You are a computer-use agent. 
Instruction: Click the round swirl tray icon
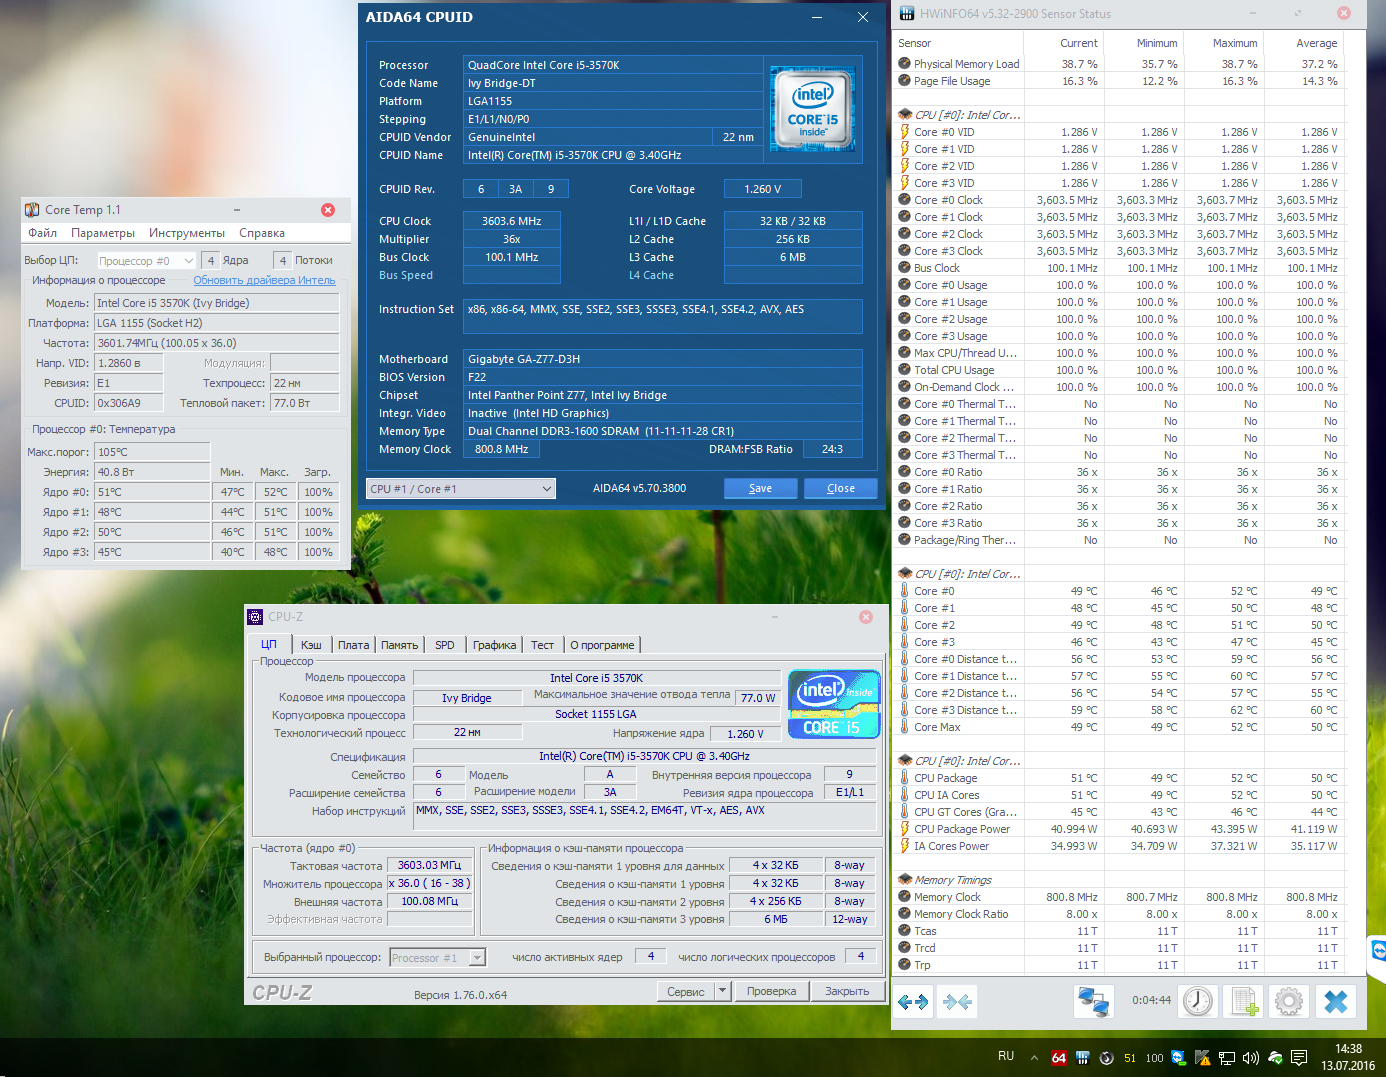click(1106, 1057)
